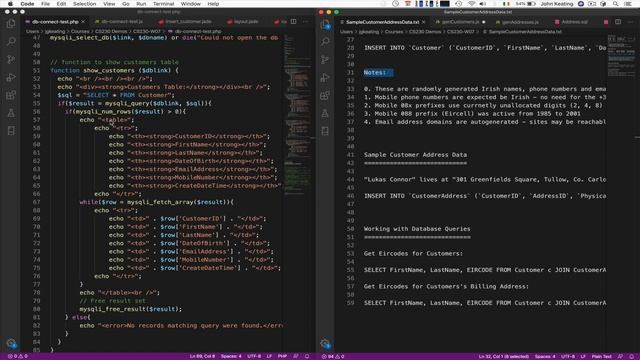
Task: Open the Code application menu
Action: (27, 4)
